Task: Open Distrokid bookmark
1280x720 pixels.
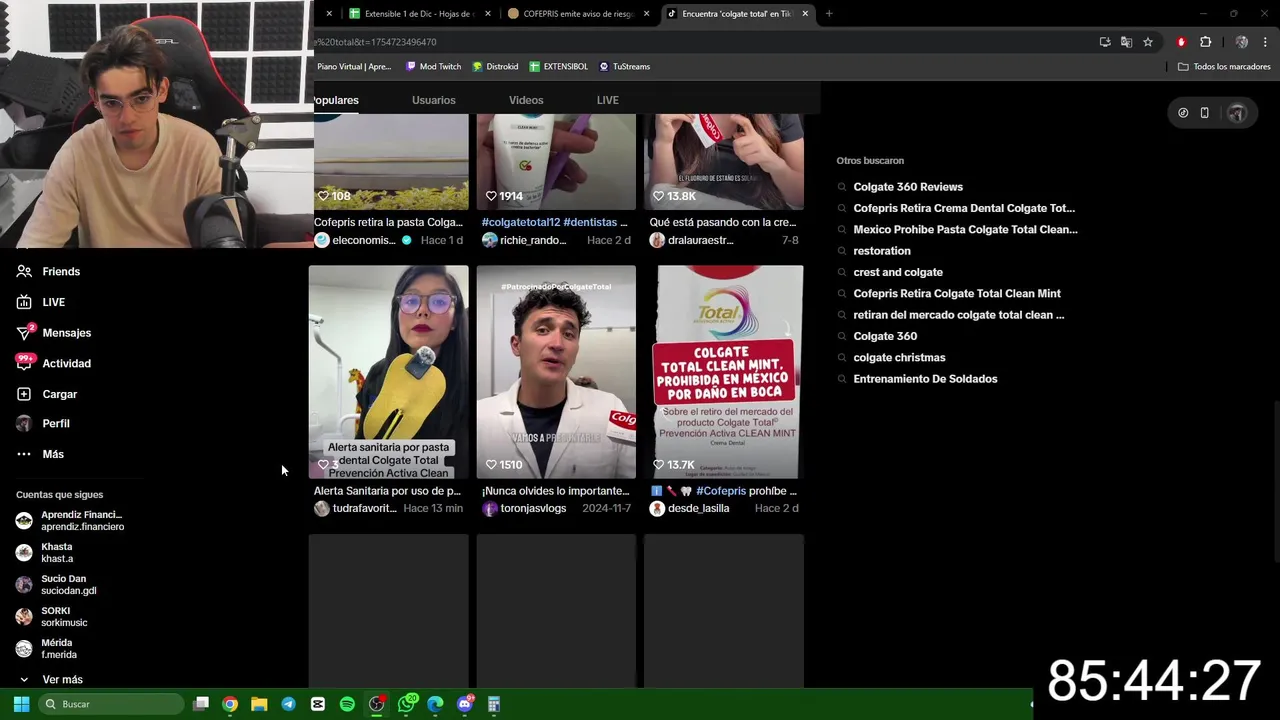Action: tap(495, 67)
